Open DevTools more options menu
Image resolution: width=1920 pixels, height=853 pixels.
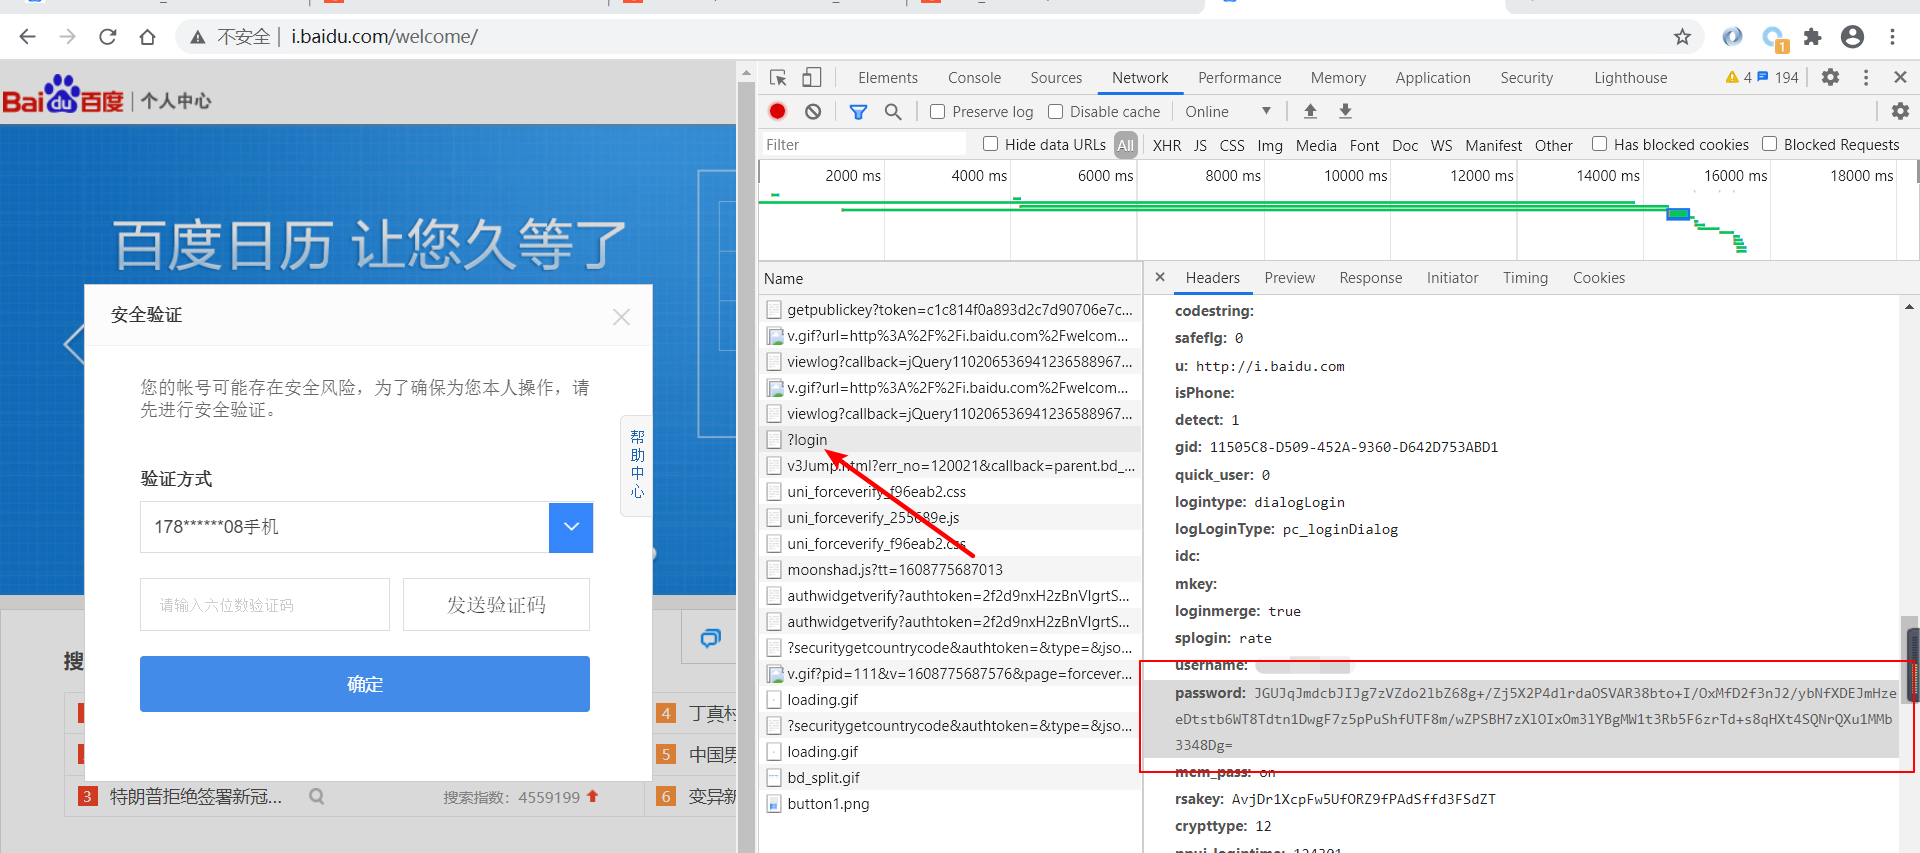click(x=1865, y=77)
